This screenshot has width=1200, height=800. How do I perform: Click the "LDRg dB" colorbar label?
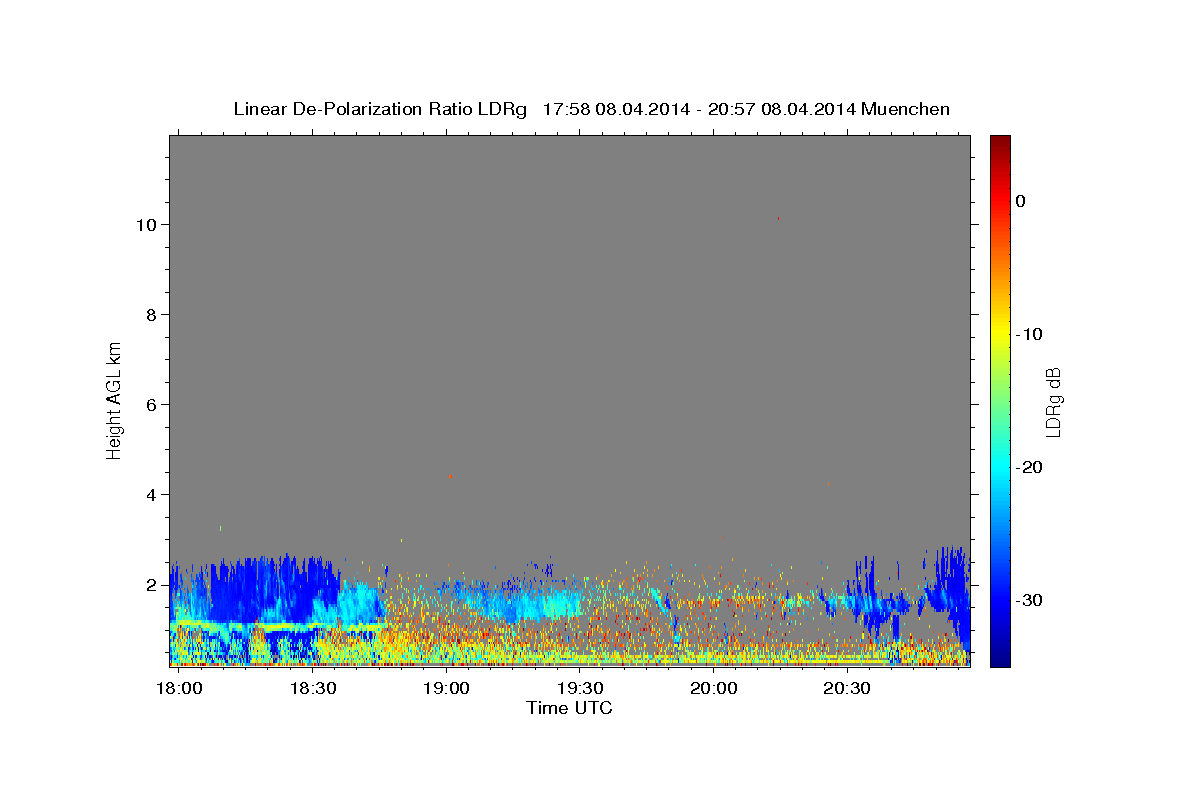(1053, 402)
